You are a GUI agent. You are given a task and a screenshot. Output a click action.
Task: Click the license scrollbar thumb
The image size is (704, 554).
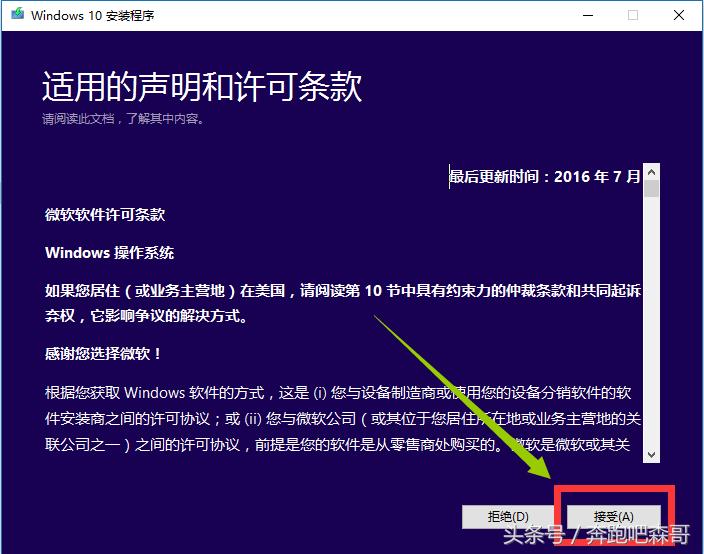(x=651, y=189)
